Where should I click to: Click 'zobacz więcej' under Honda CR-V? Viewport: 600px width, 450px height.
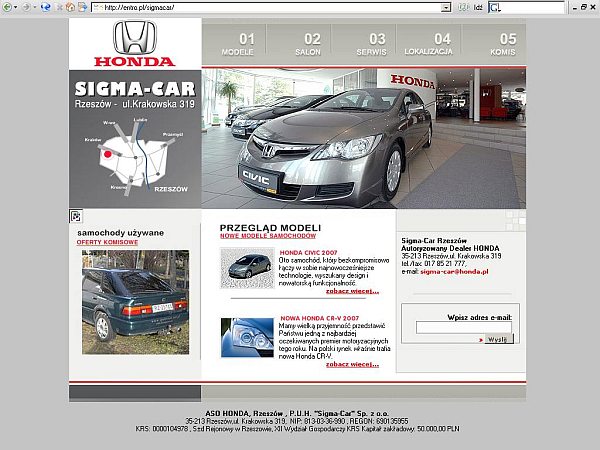point(352,364)
